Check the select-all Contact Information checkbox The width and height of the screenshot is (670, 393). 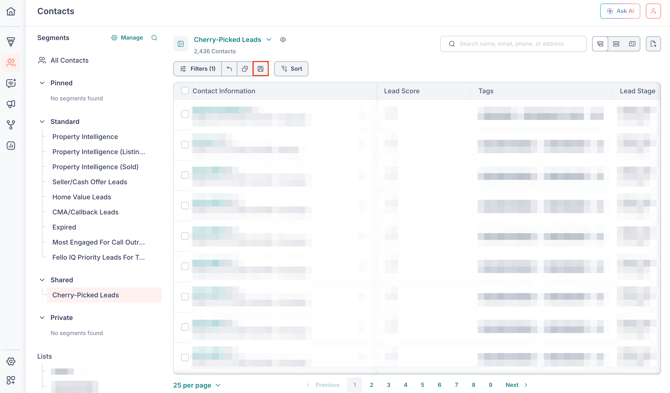[x=185, y=91]
